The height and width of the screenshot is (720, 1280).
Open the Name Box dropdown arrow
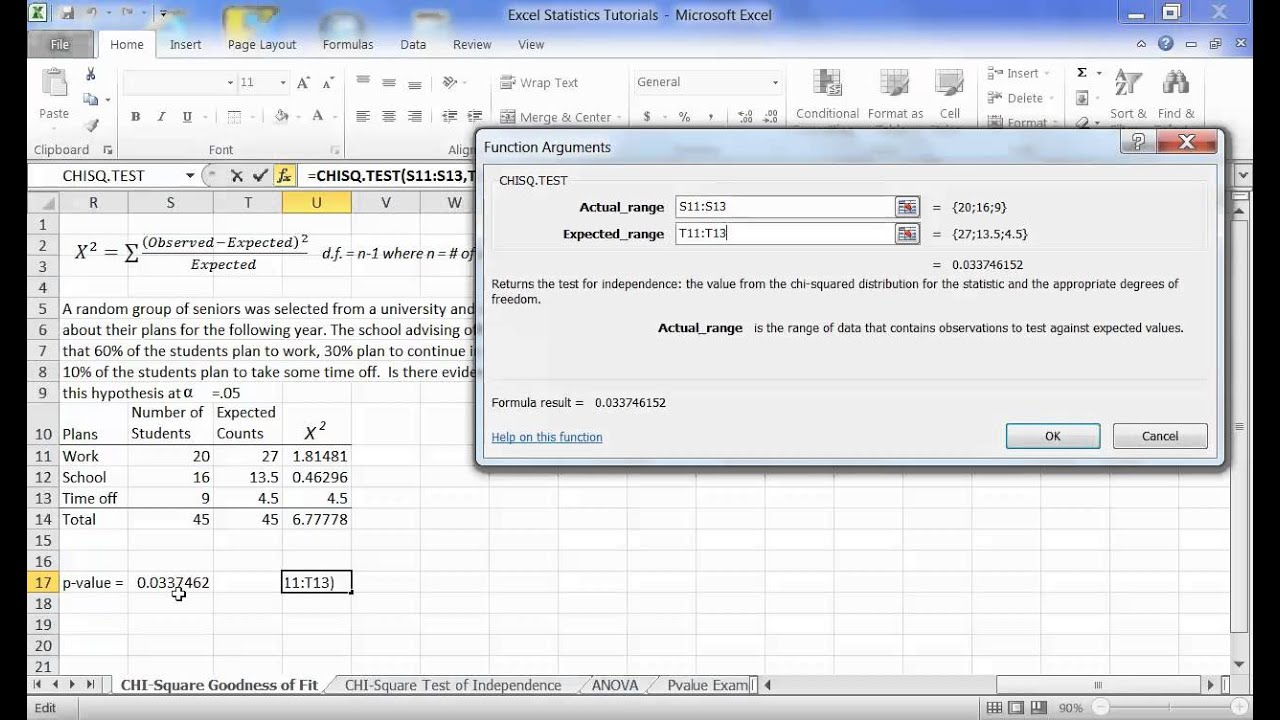(189, 176)
